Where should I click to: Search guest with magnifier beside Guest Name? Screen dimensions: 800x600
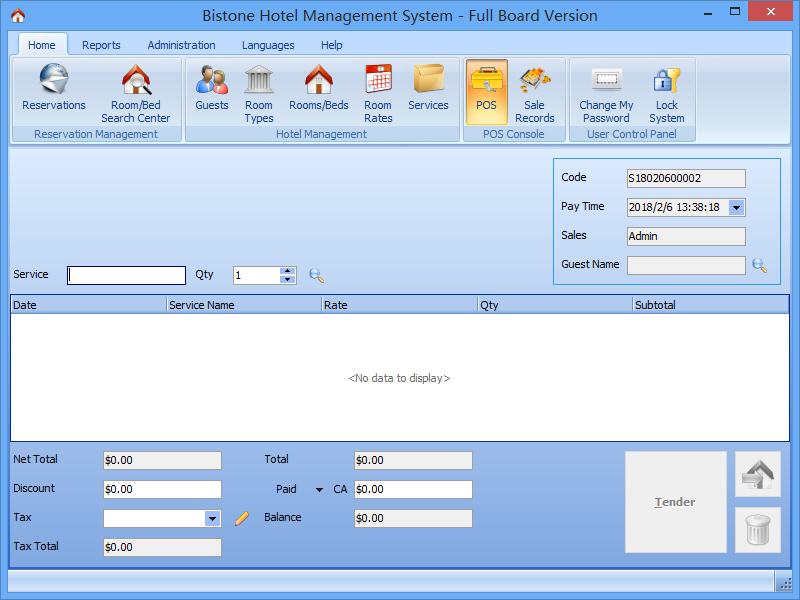click(760, 265)
